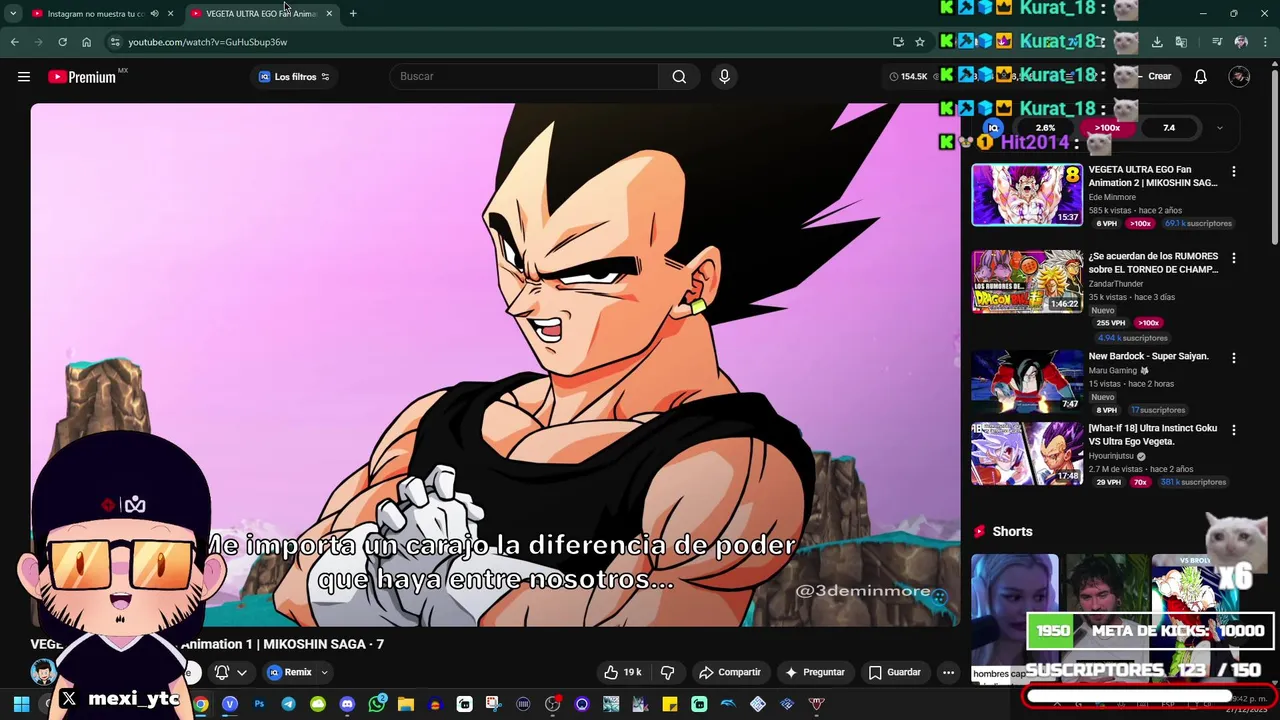Close the VEGETA ULTRA EGO tab
The height and width of the screenshot is (720, 1280).
click(x=329, y=14)
